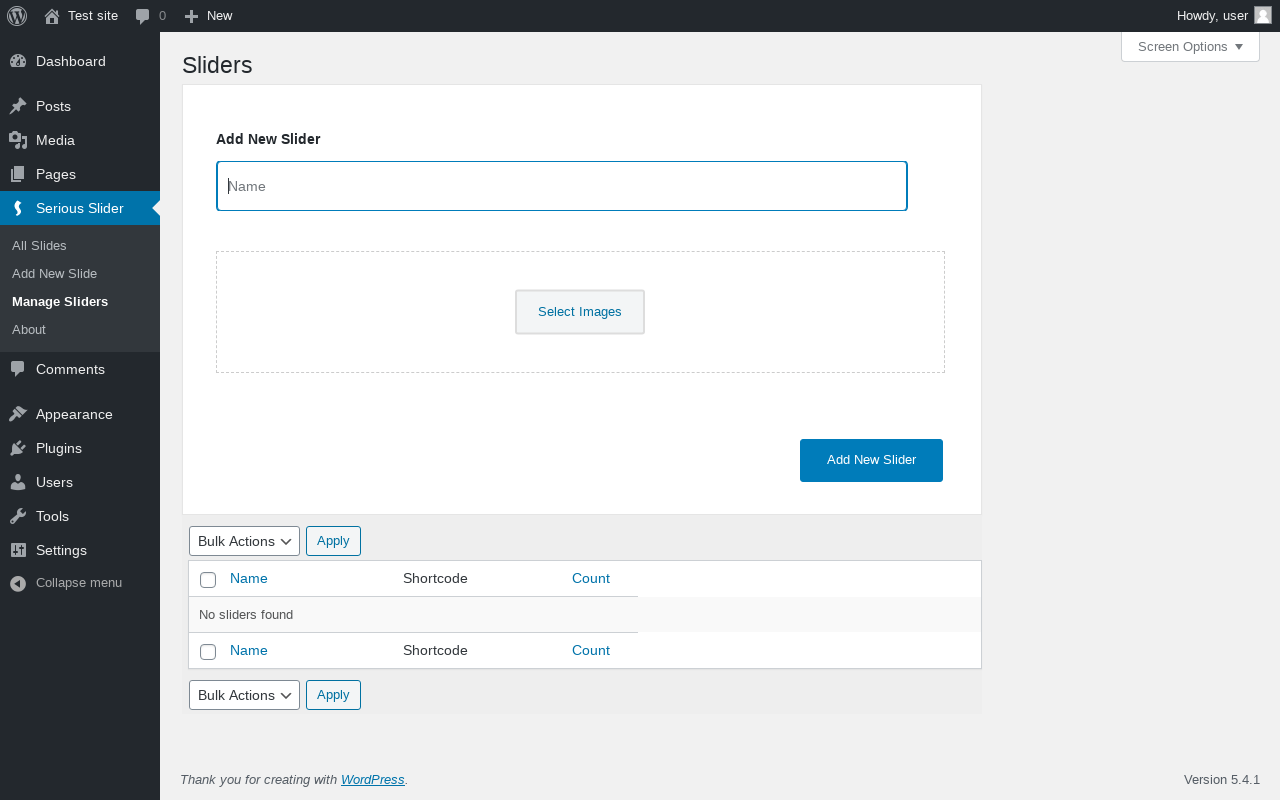This screenshot has height=800, width=1280.
Task: Click the home icon beside Test site
Action: [52, 16]
